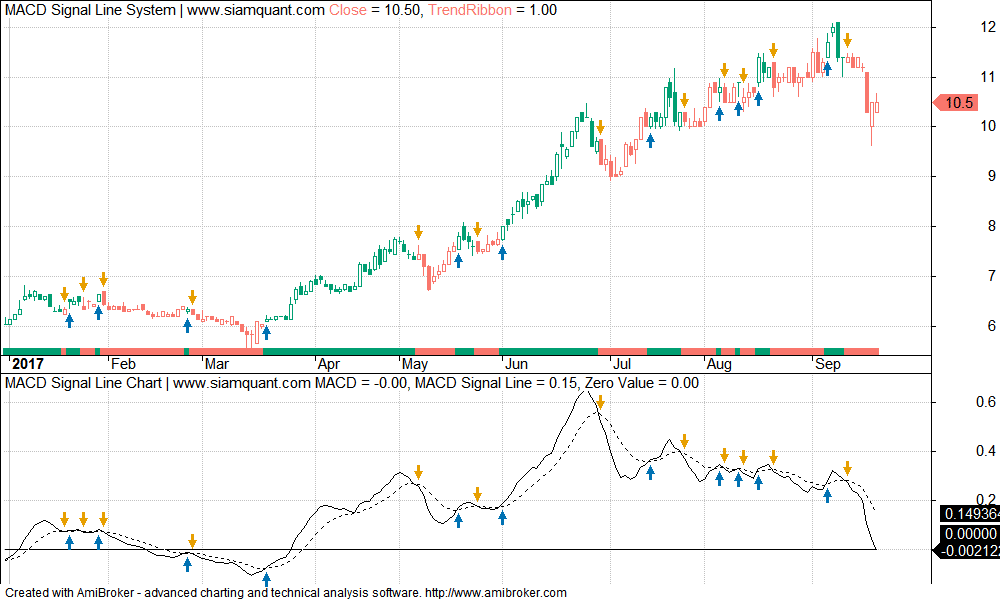Click the MACD Signal Line Chart title
The height and width of the screenshot is (600, 1000).
(84, 383)
